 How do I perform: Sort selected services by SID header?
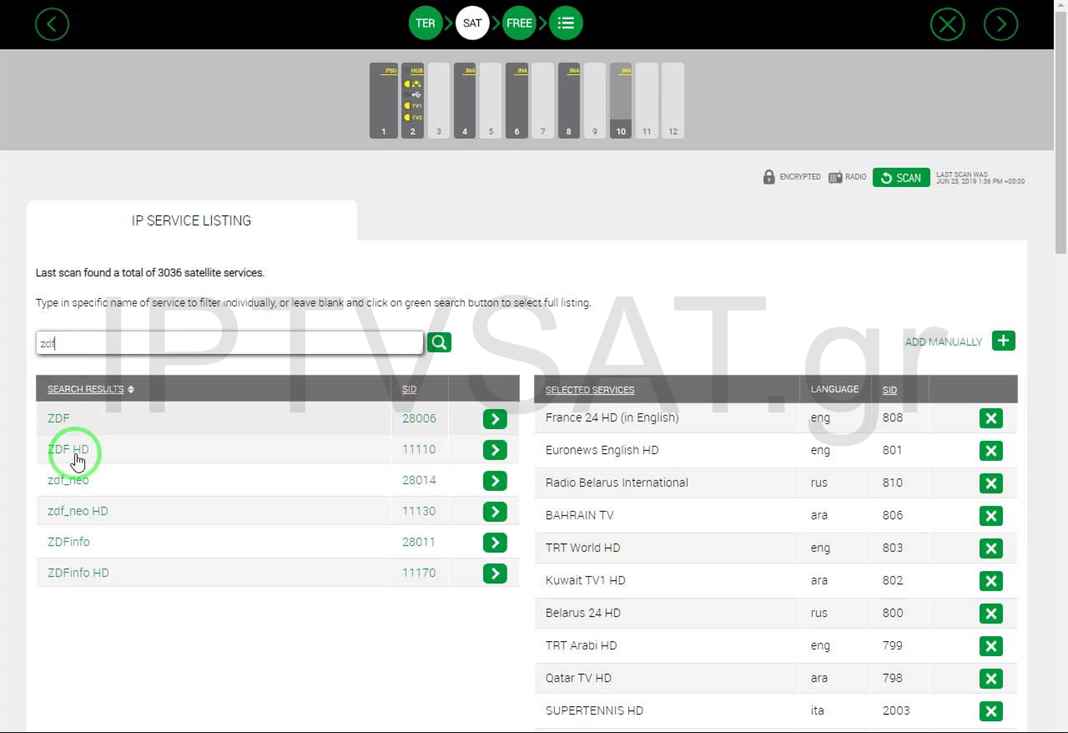coord(889,390)
